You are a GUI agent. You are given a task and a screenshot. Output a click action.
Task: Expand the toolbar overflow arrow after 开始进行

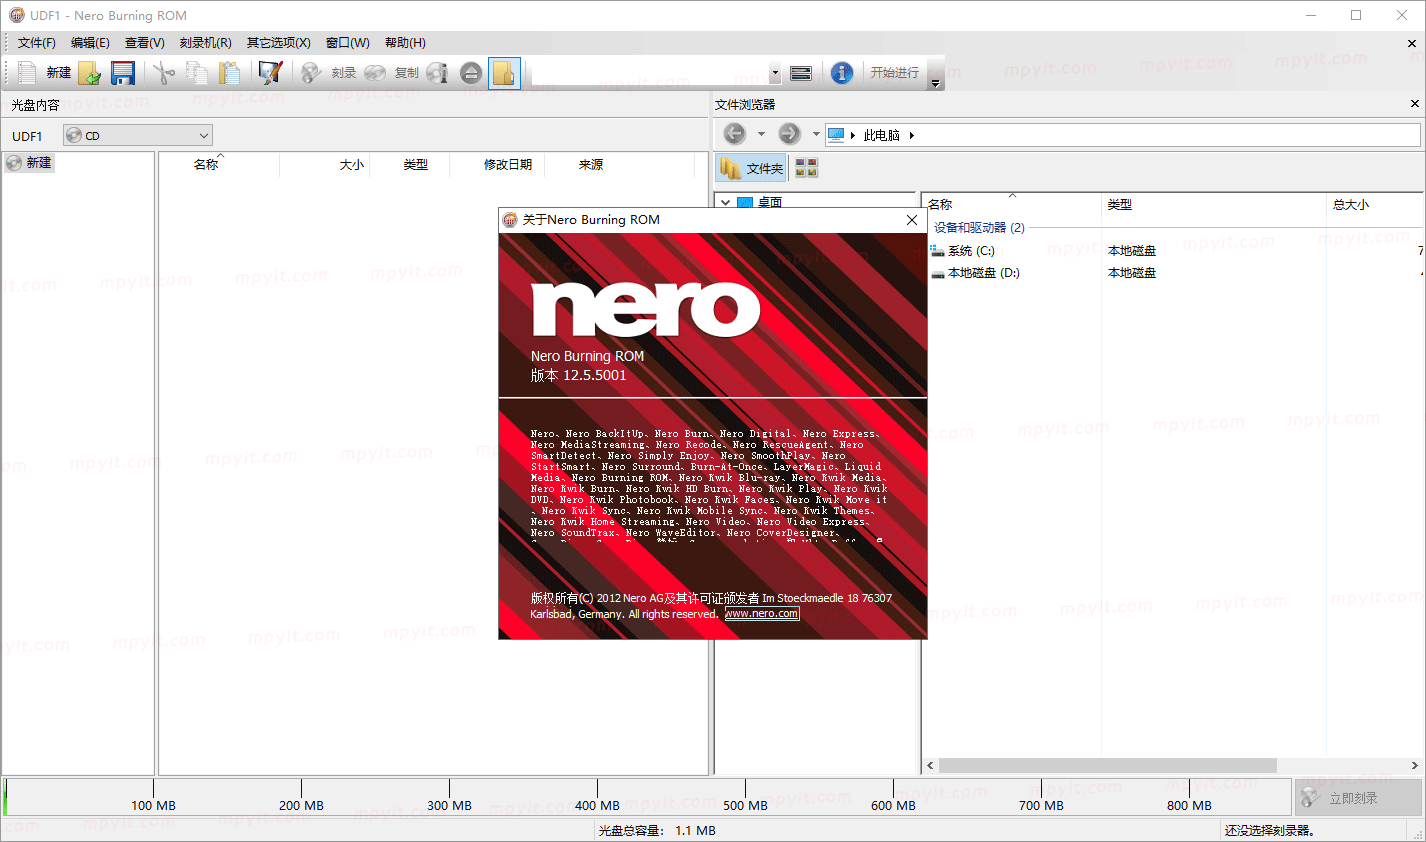tap(935, 82)
